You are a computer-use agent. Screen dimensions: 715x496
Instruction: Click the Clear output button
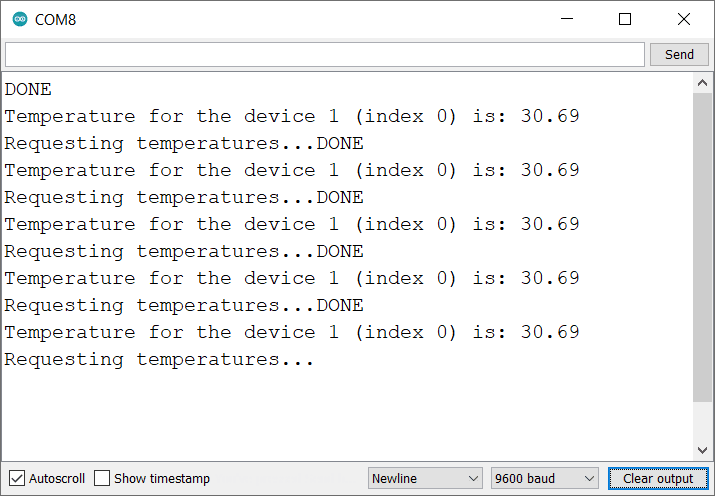(657, 478)
